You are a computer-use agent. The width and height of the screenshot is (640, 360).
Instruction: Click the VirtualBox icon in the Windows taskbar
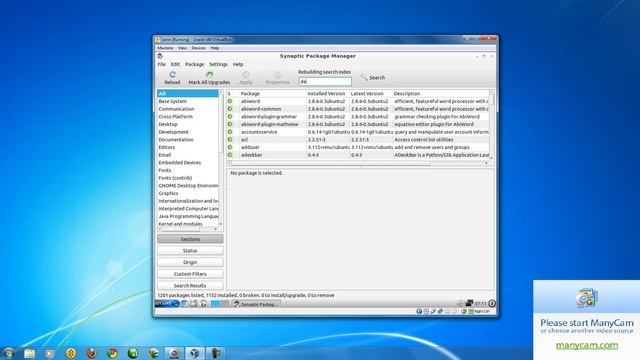195,353
